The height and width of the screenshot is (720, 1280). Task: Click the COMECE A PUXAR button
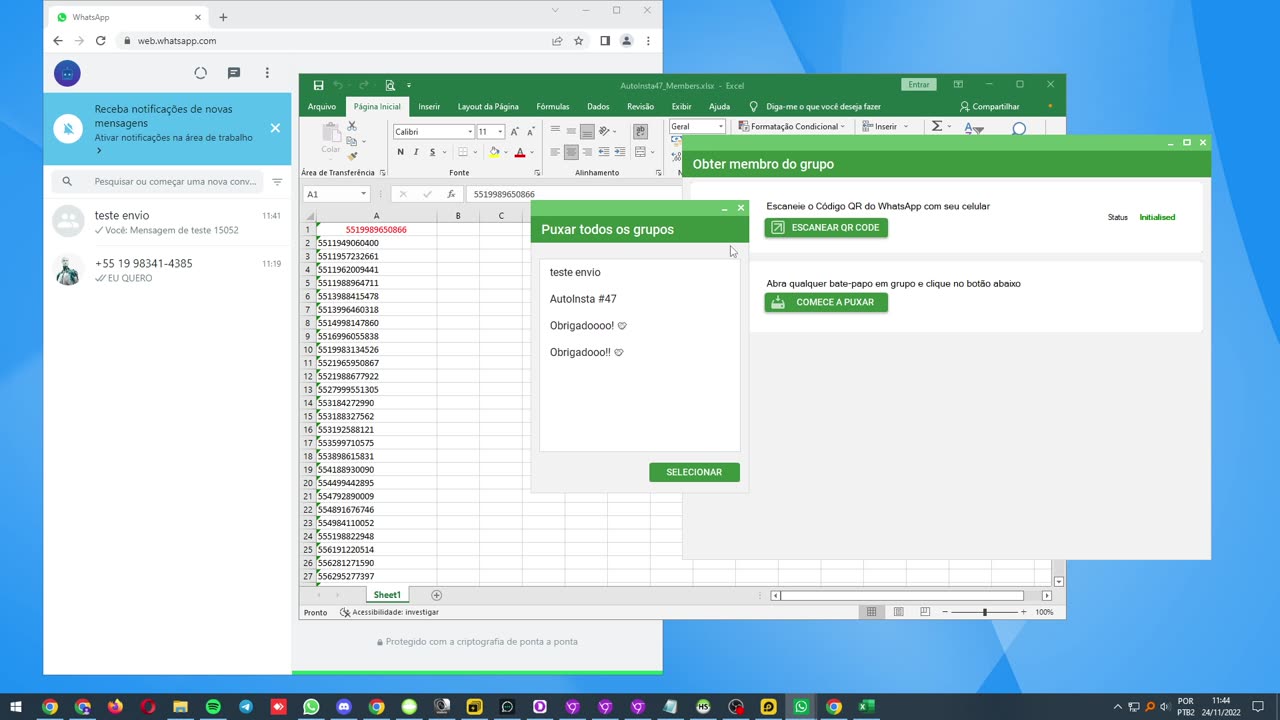point(826,302)
